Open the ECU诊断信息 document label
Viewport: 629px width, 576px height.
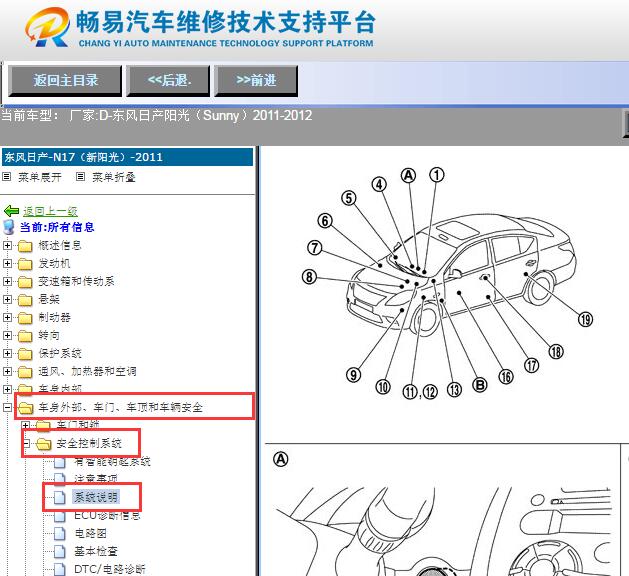click(x=107, y=516)
